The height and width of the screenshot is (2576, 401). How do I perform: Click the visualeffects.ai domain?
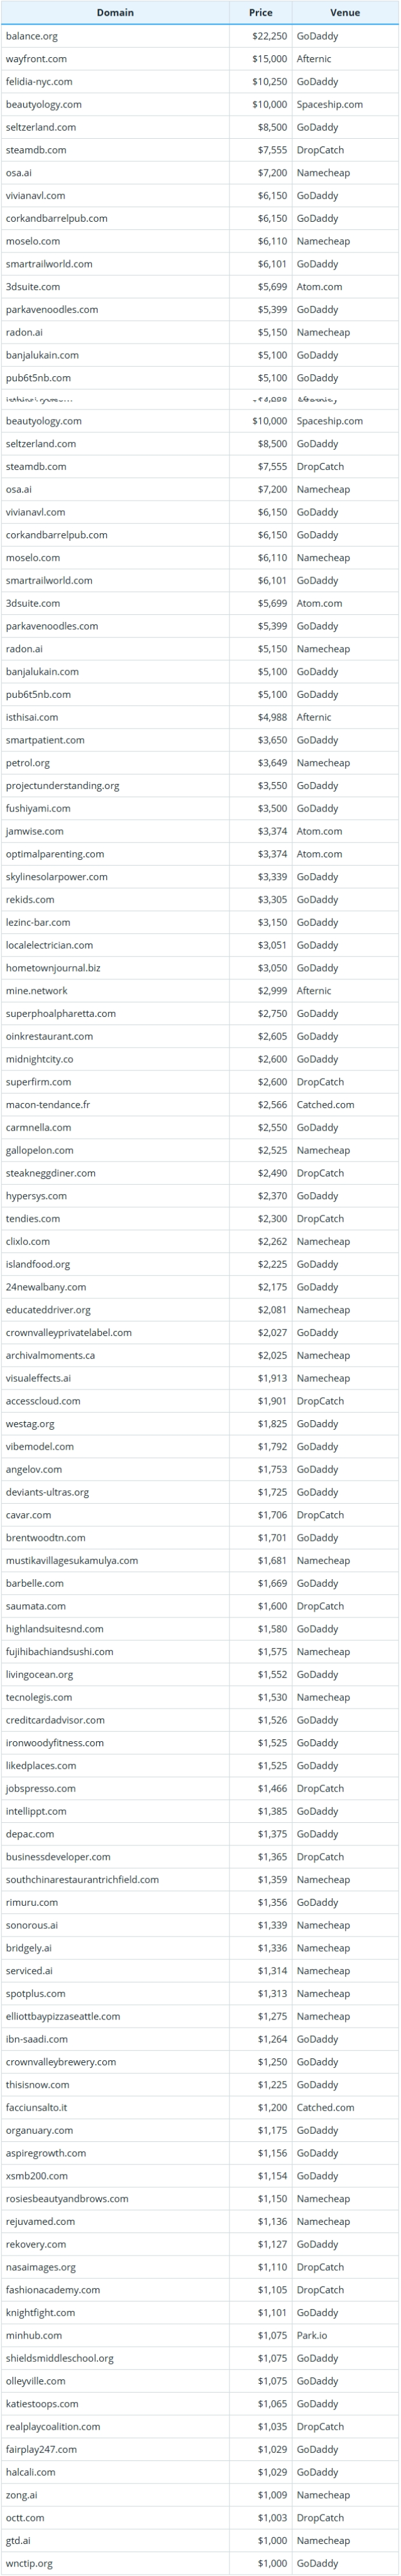[38, 1378]
